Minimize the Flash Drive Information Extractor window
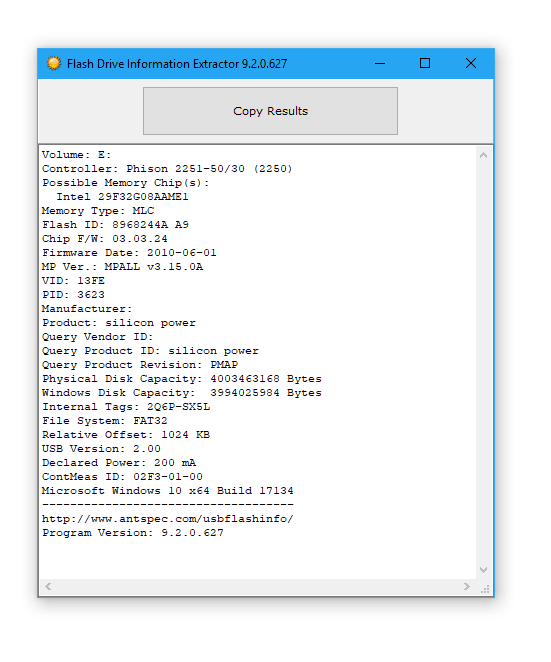551x662 pixels. pos(380,63)
